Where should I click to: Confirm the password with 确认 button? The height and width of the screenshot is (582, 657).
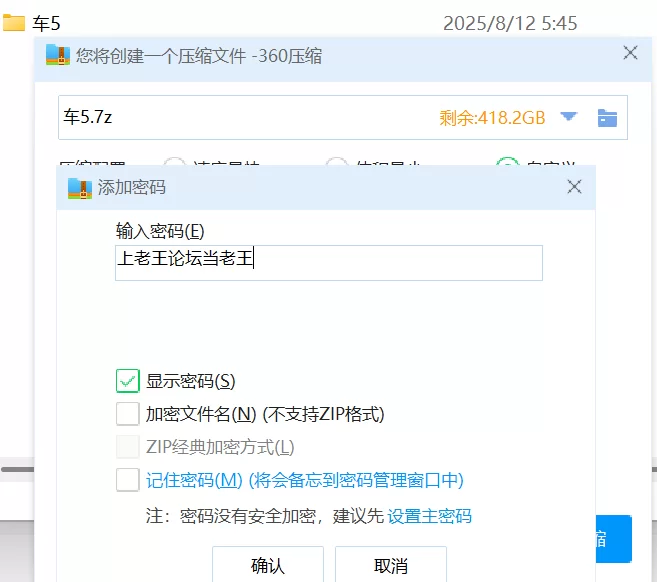pyautogui.click(x=268, y=565)
